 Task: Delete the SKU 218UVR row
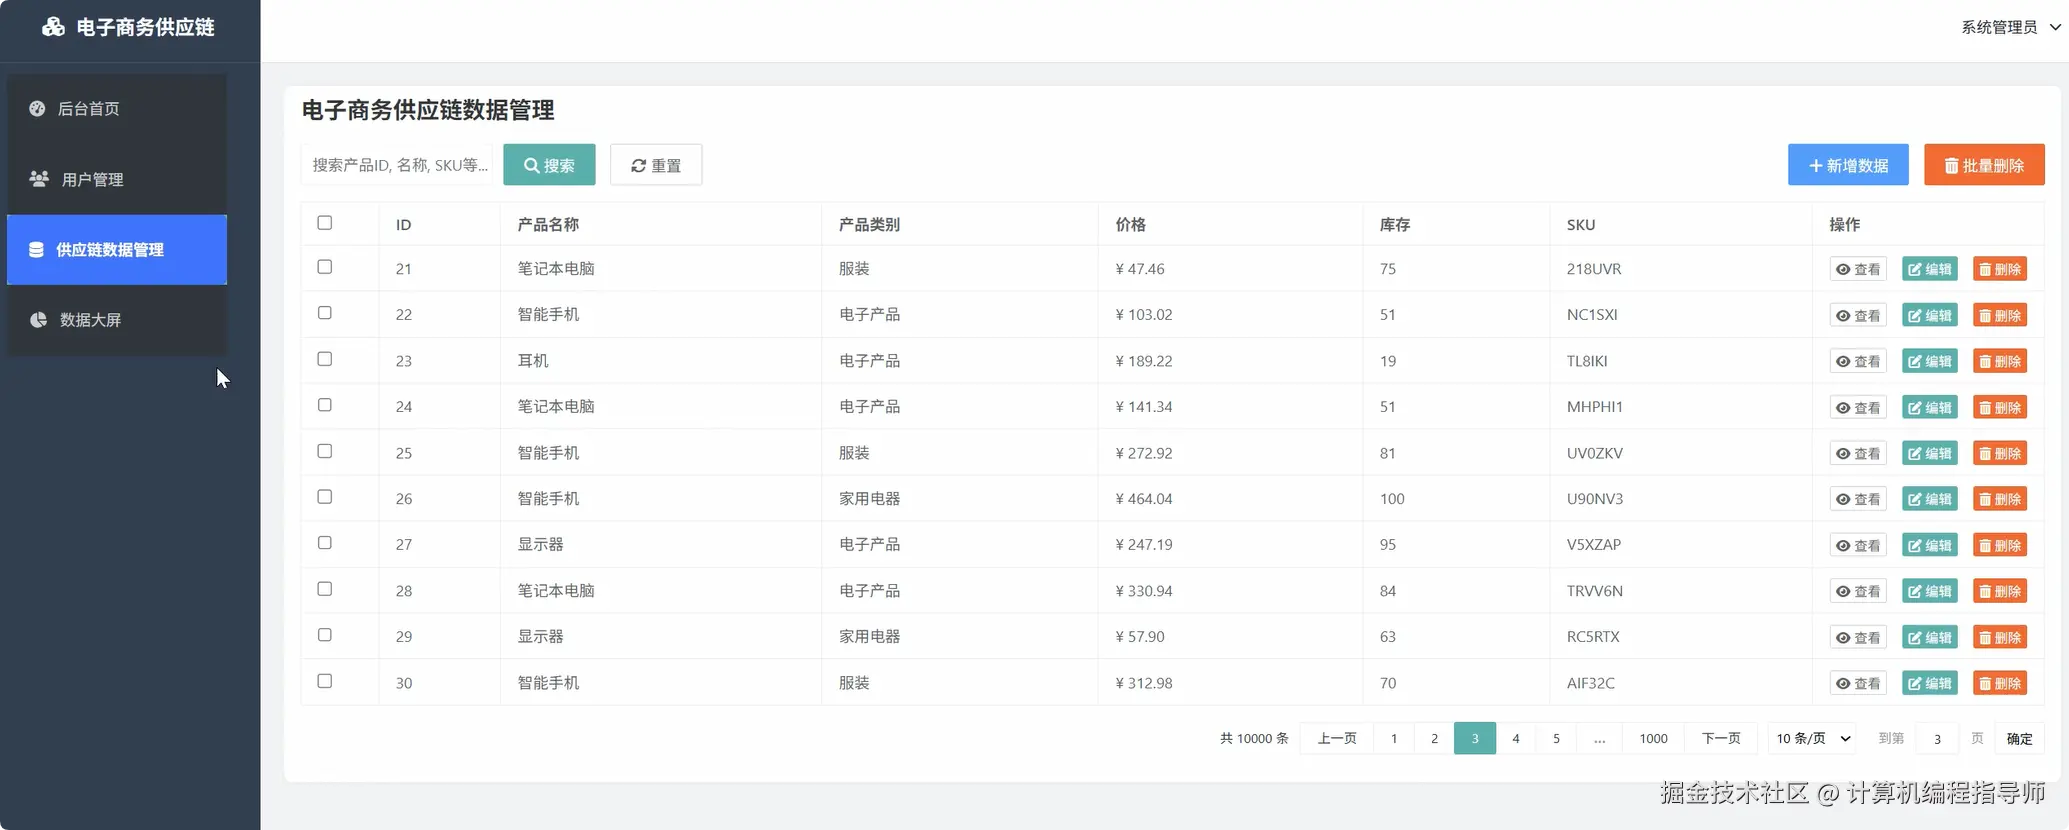2000,269
